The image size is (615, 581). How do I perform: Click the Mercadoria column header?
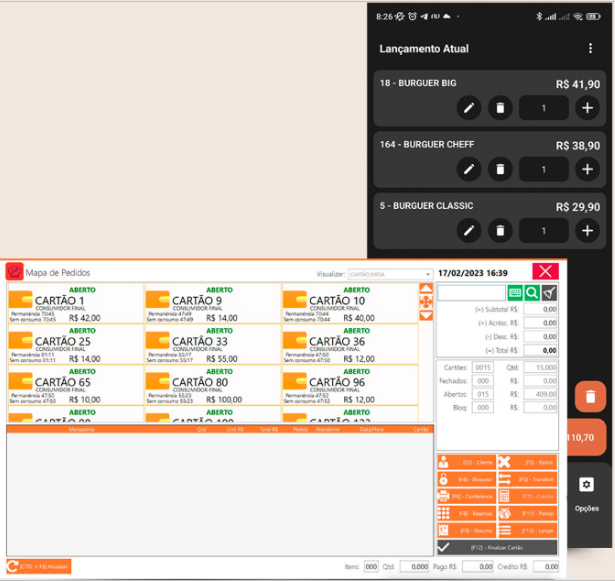(81, 429)
